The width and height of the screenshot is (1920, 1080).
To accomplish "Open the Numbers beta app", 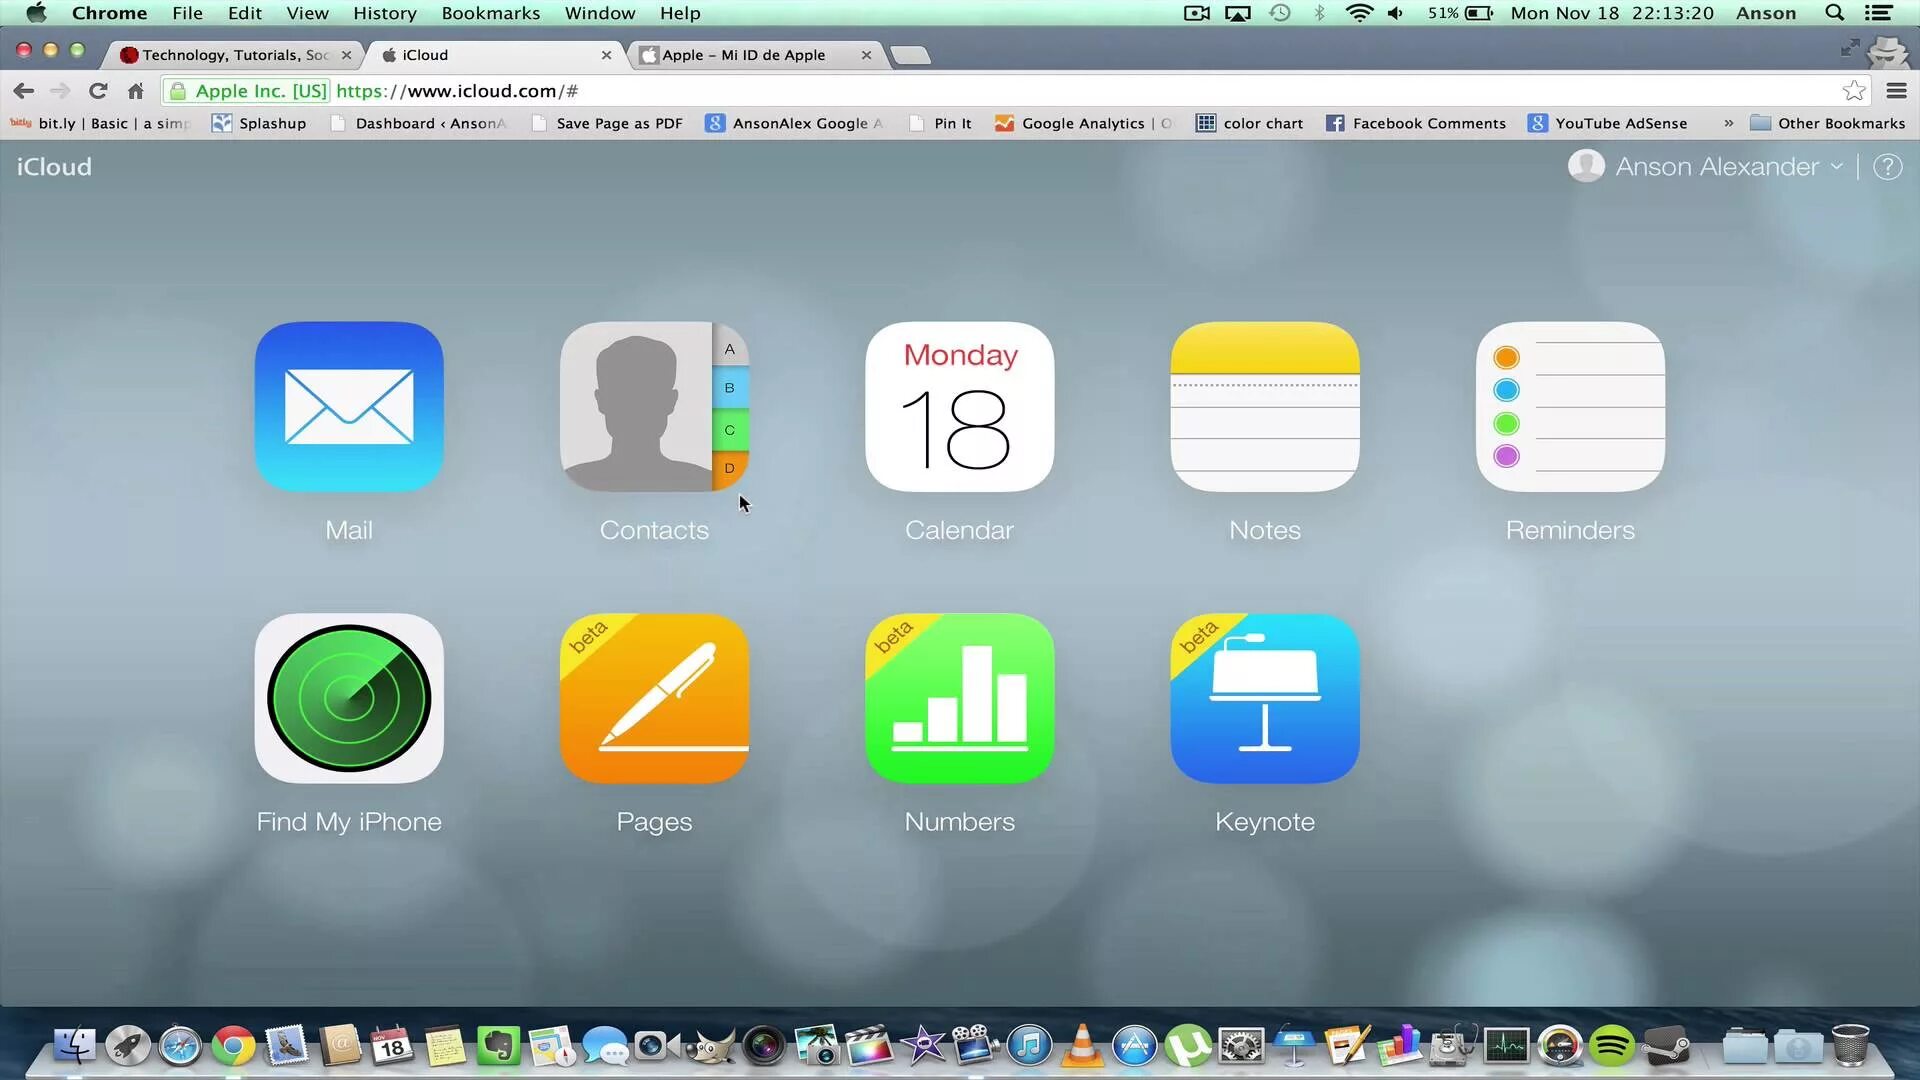I will tap(959, 698).
